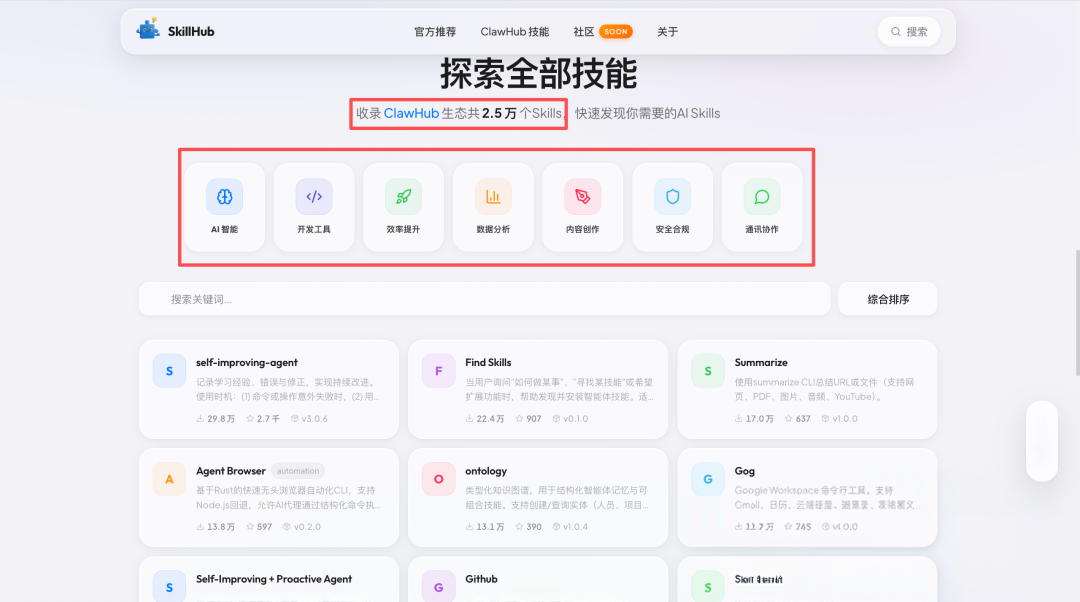Click the SkillHub robot logo icon
This screenshot has height=602, width=1080.
148,29
